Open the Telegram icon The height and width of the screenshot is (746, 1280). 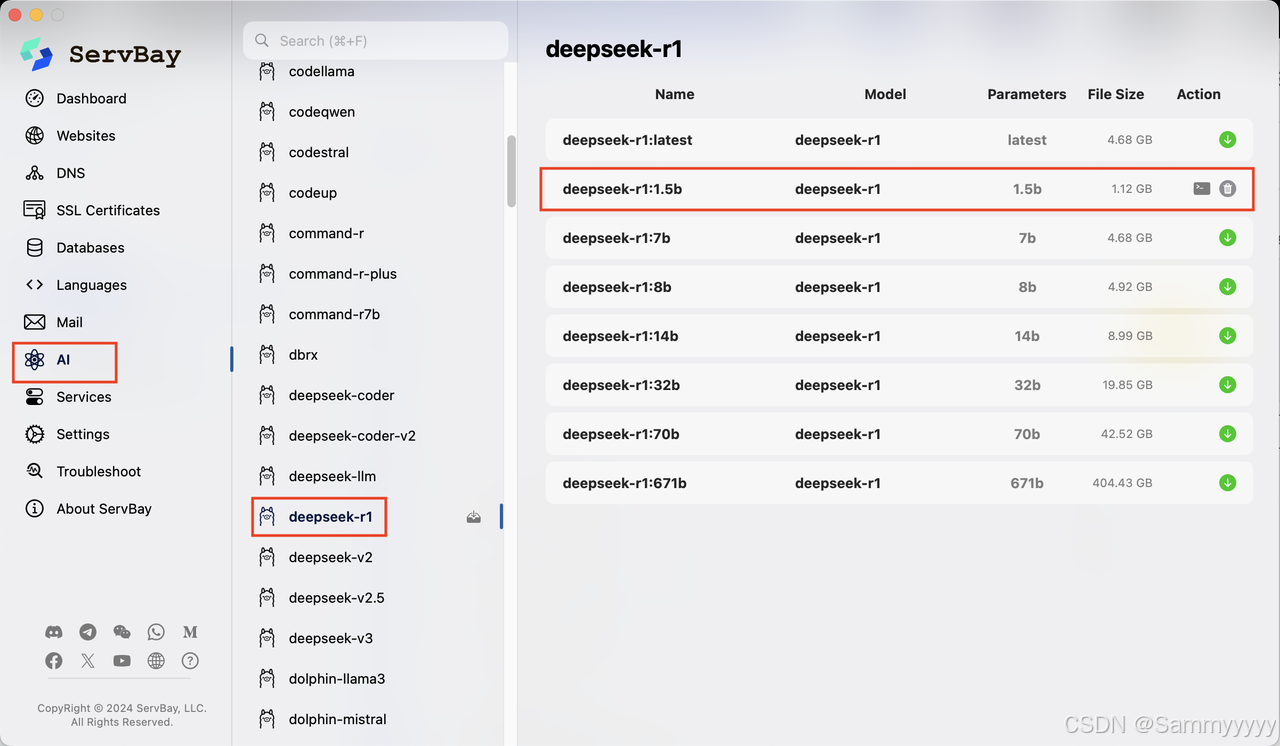click(88, 632)
